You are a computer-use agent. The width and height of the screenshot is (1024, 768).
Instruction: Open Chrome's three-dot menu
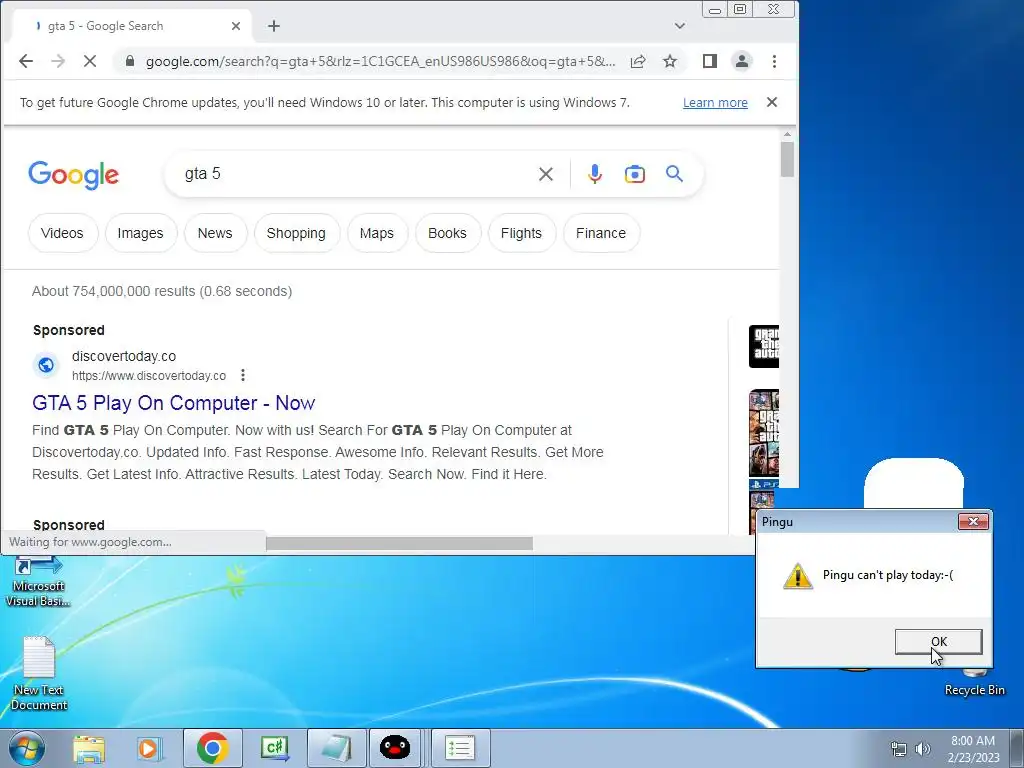click(x=774, y=61)
